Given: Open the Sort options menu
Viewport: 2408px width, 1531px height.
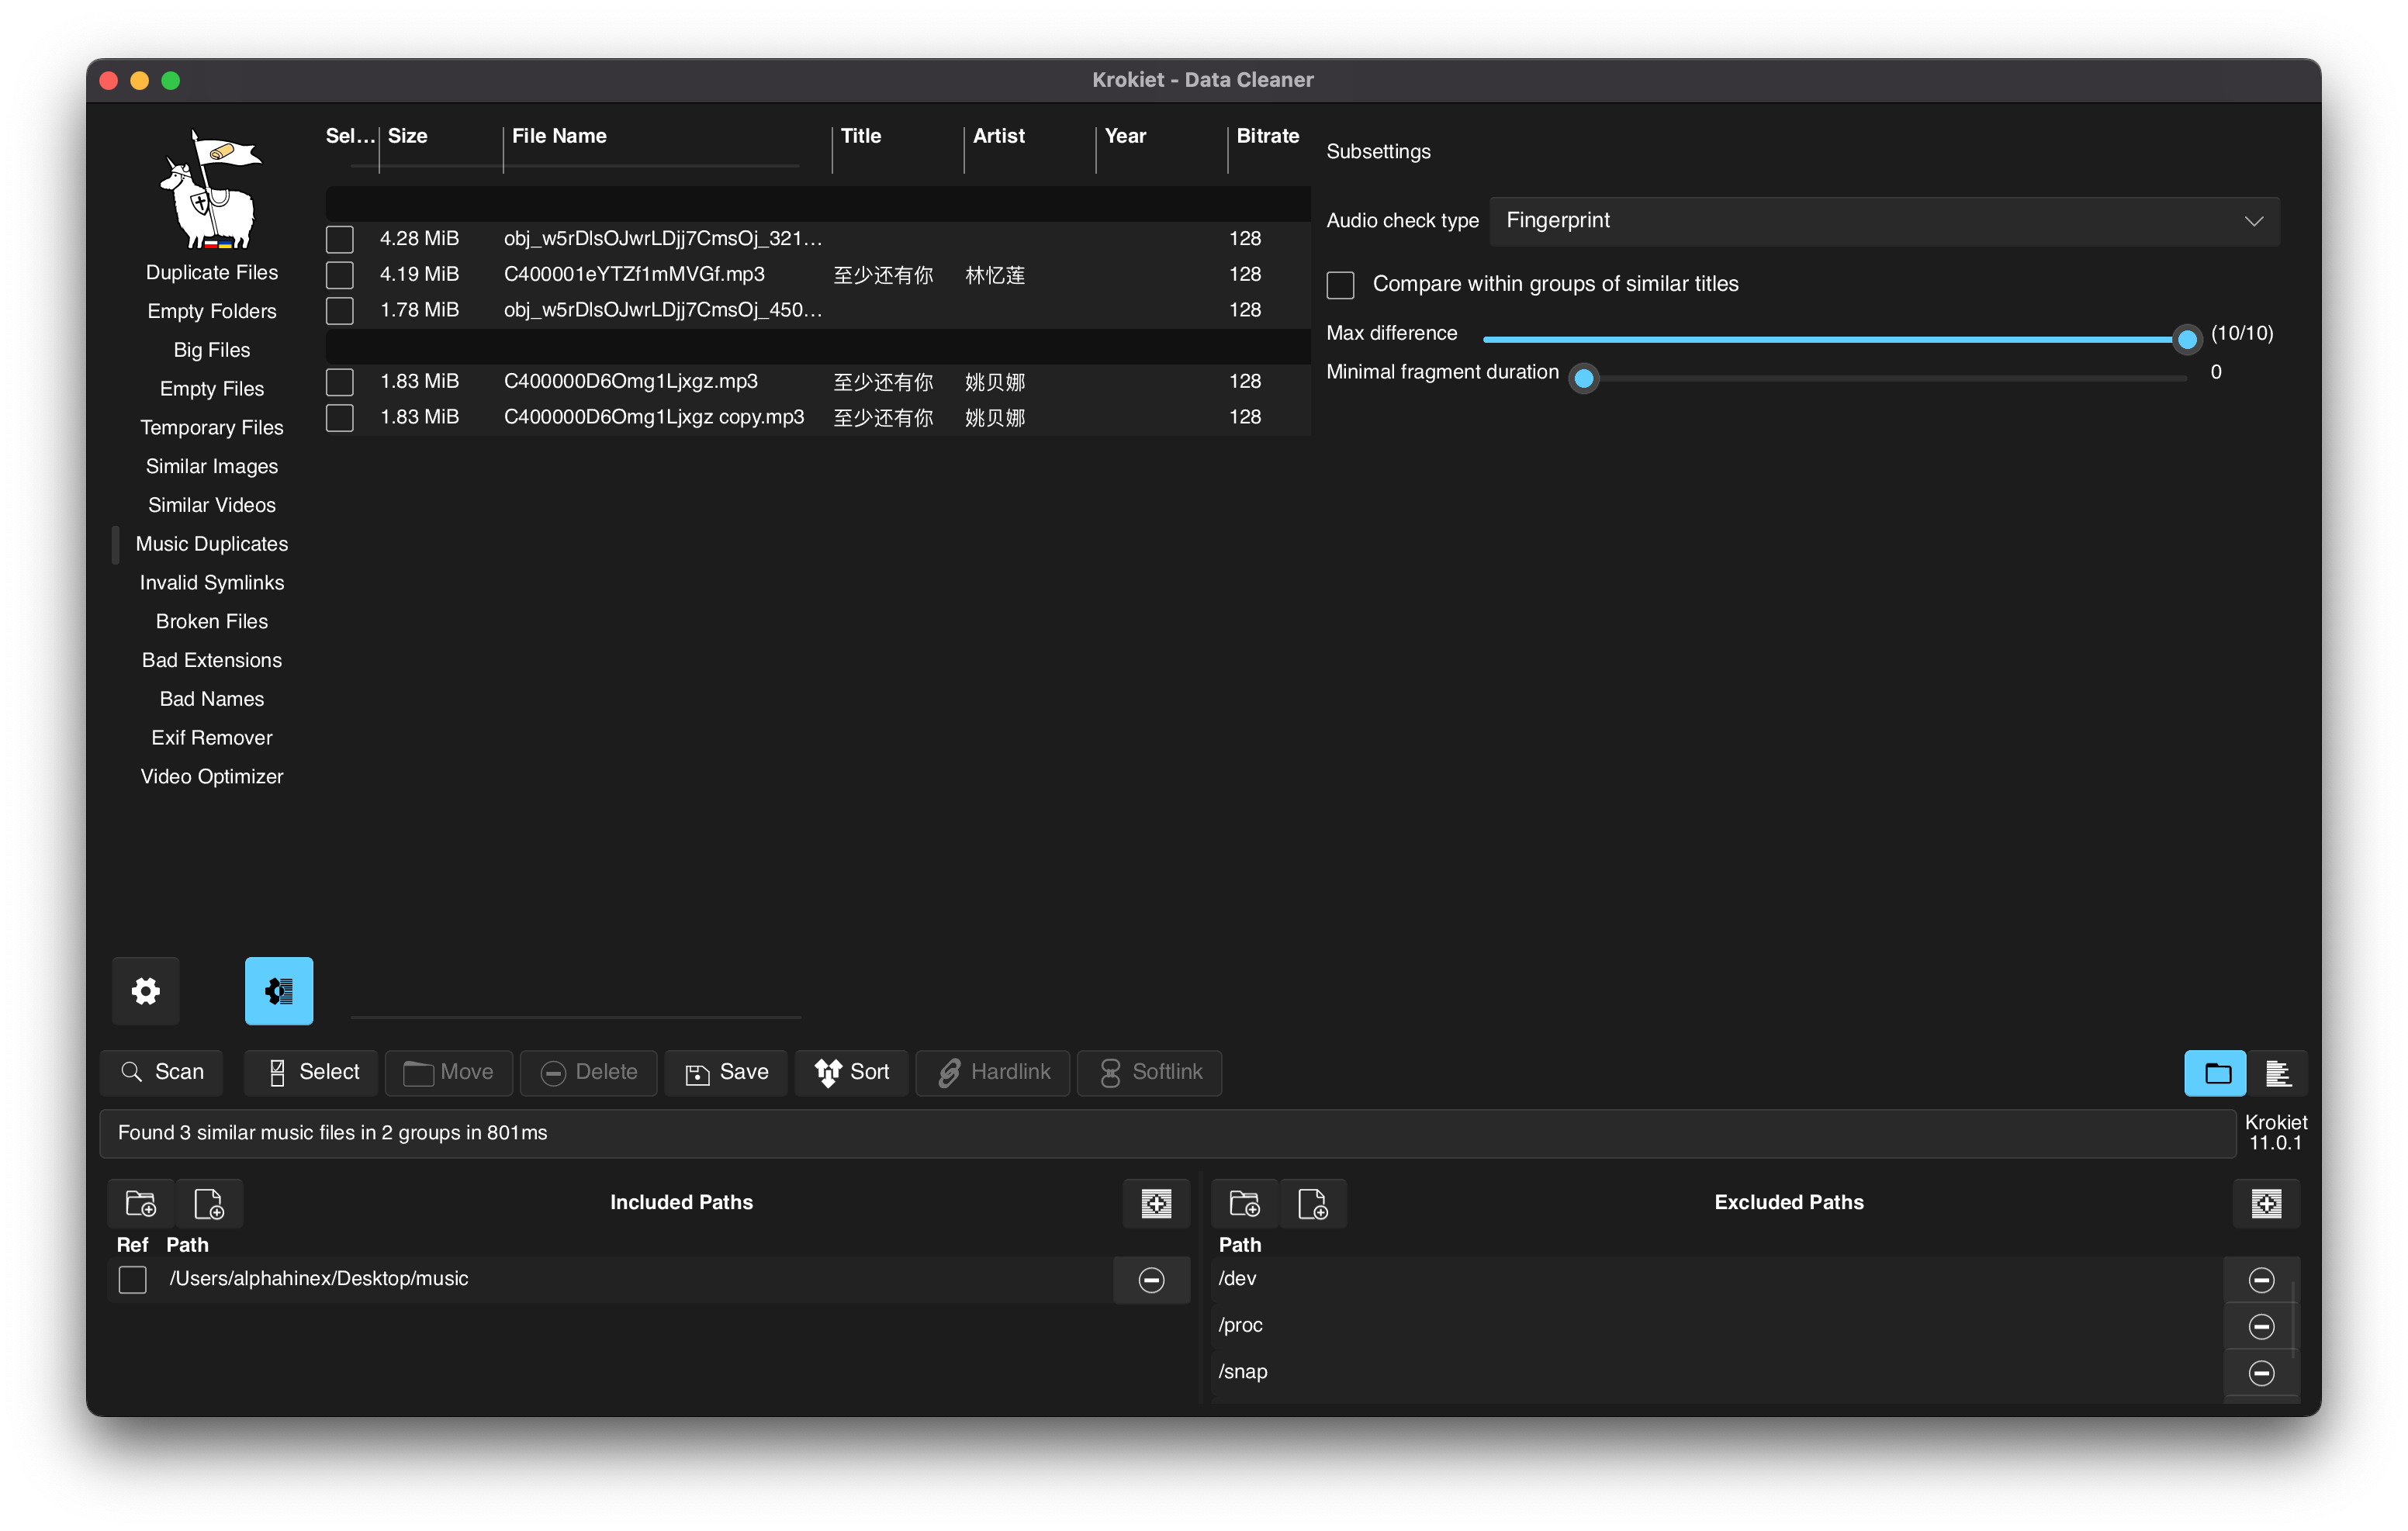Looking at the screenshot, I should 851,1072.
